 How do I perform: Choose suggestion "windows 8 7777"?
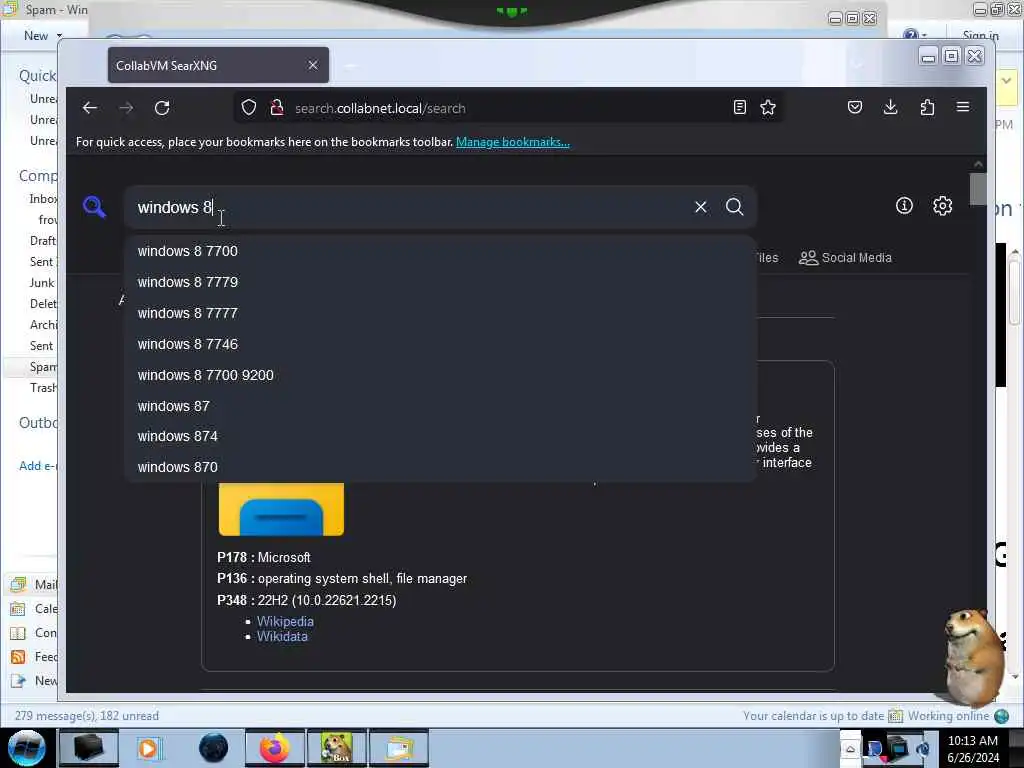coord(440,313)
